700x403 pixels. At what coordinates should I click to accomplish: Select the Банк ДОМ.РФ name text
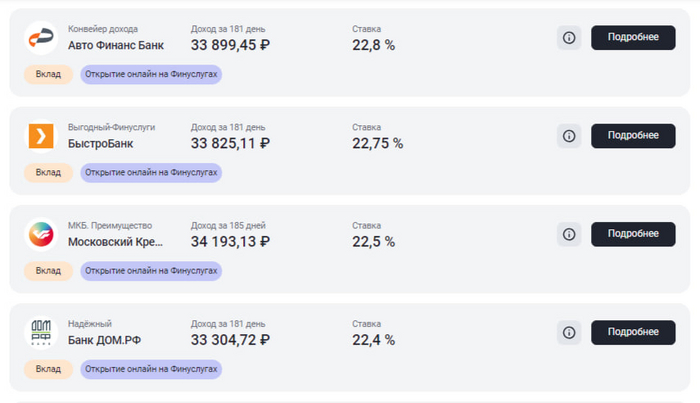[x=104, y=340]
